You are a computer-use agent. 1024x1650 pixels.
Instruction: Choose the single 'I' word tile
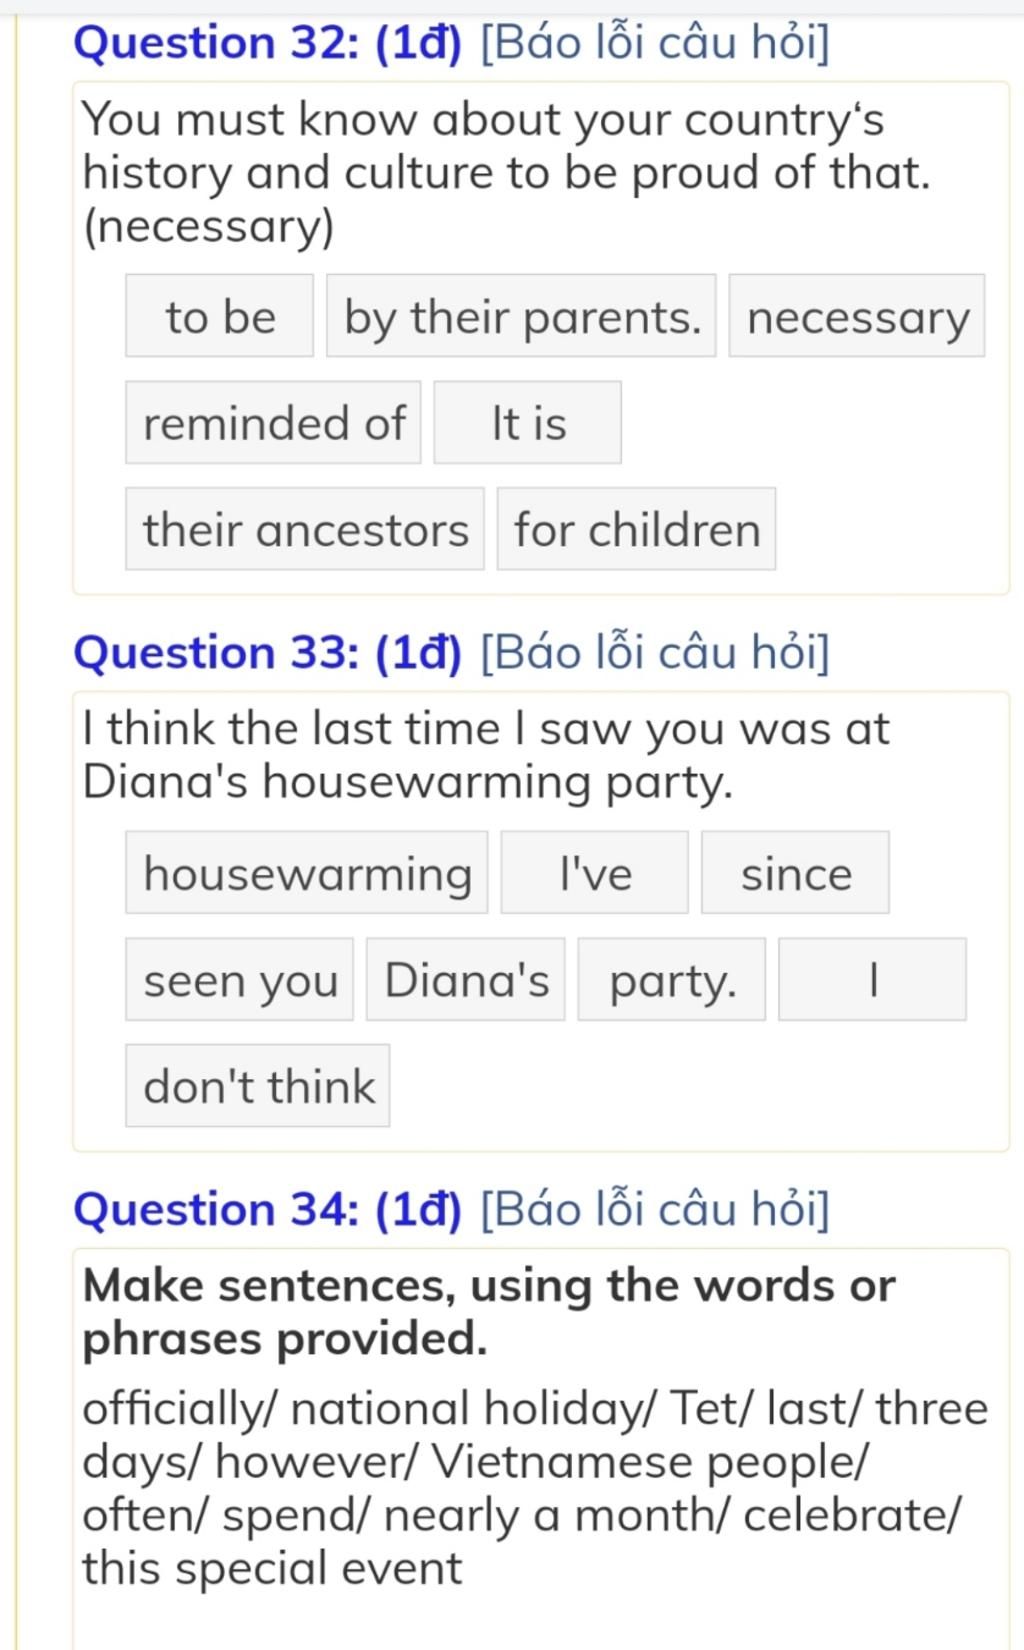(873, 980)
